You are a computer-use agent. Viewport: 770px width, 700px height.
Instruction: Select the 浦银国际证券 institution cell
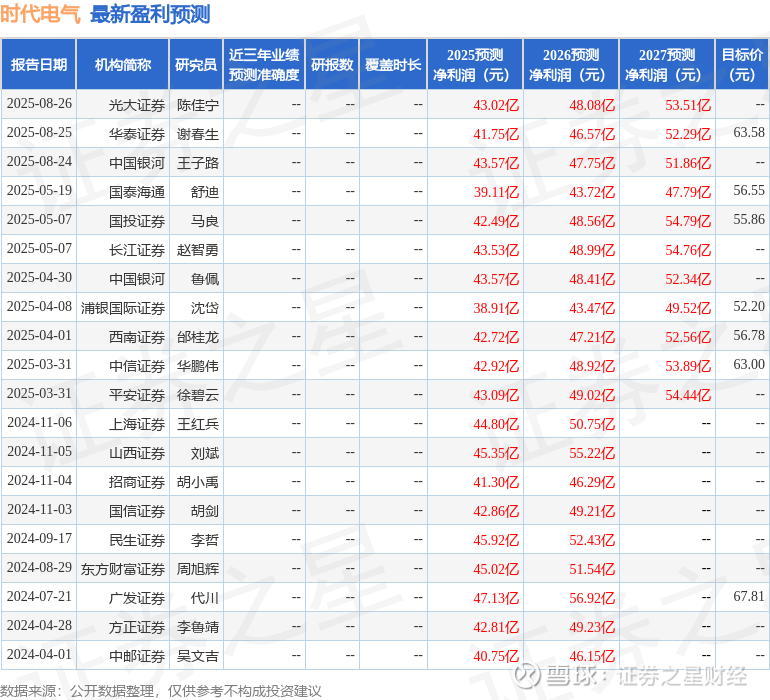(123, 308)
